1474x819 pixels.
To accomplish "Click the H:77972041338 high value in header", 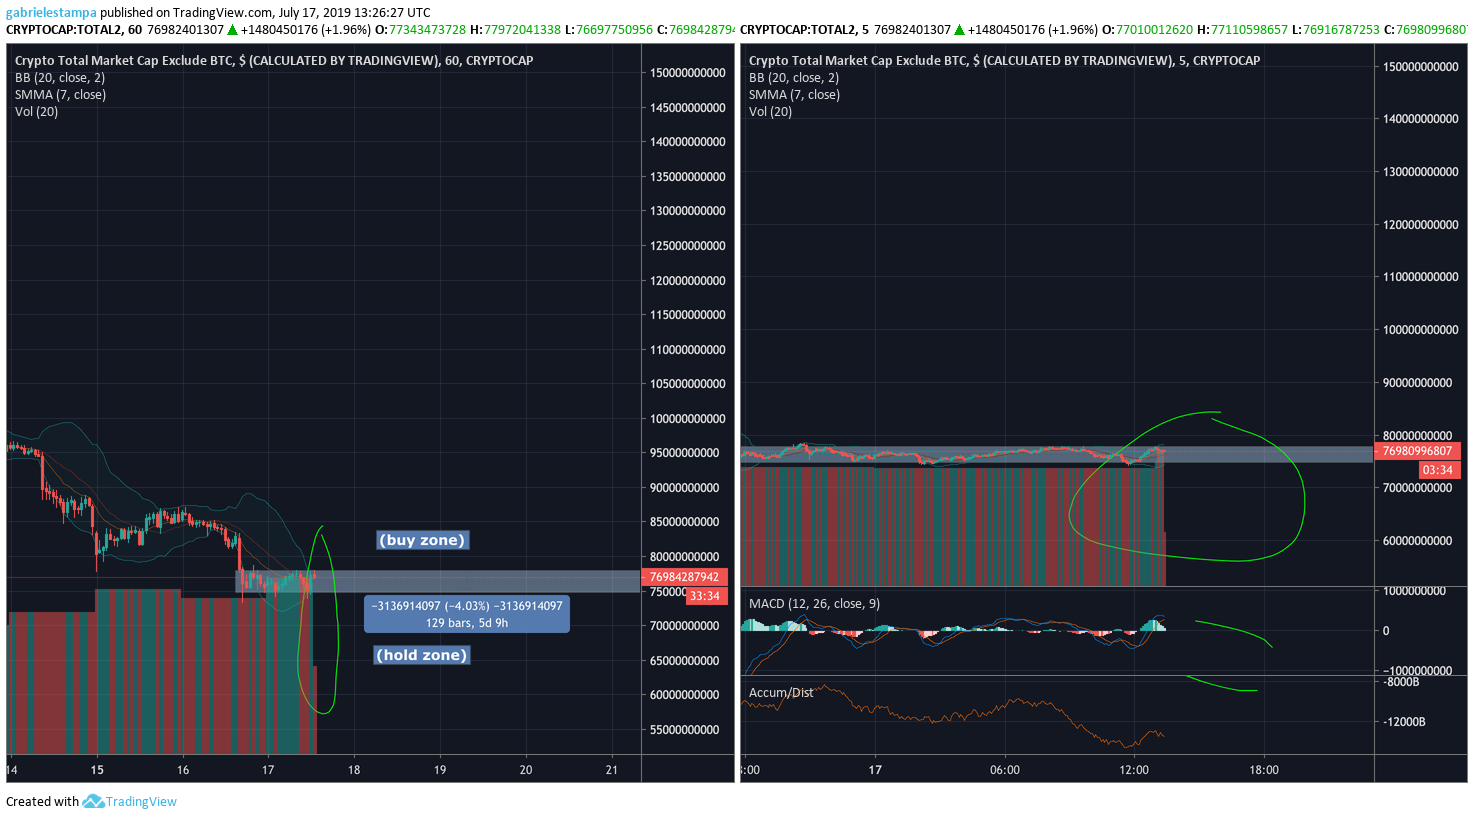I will click(515, 30).
